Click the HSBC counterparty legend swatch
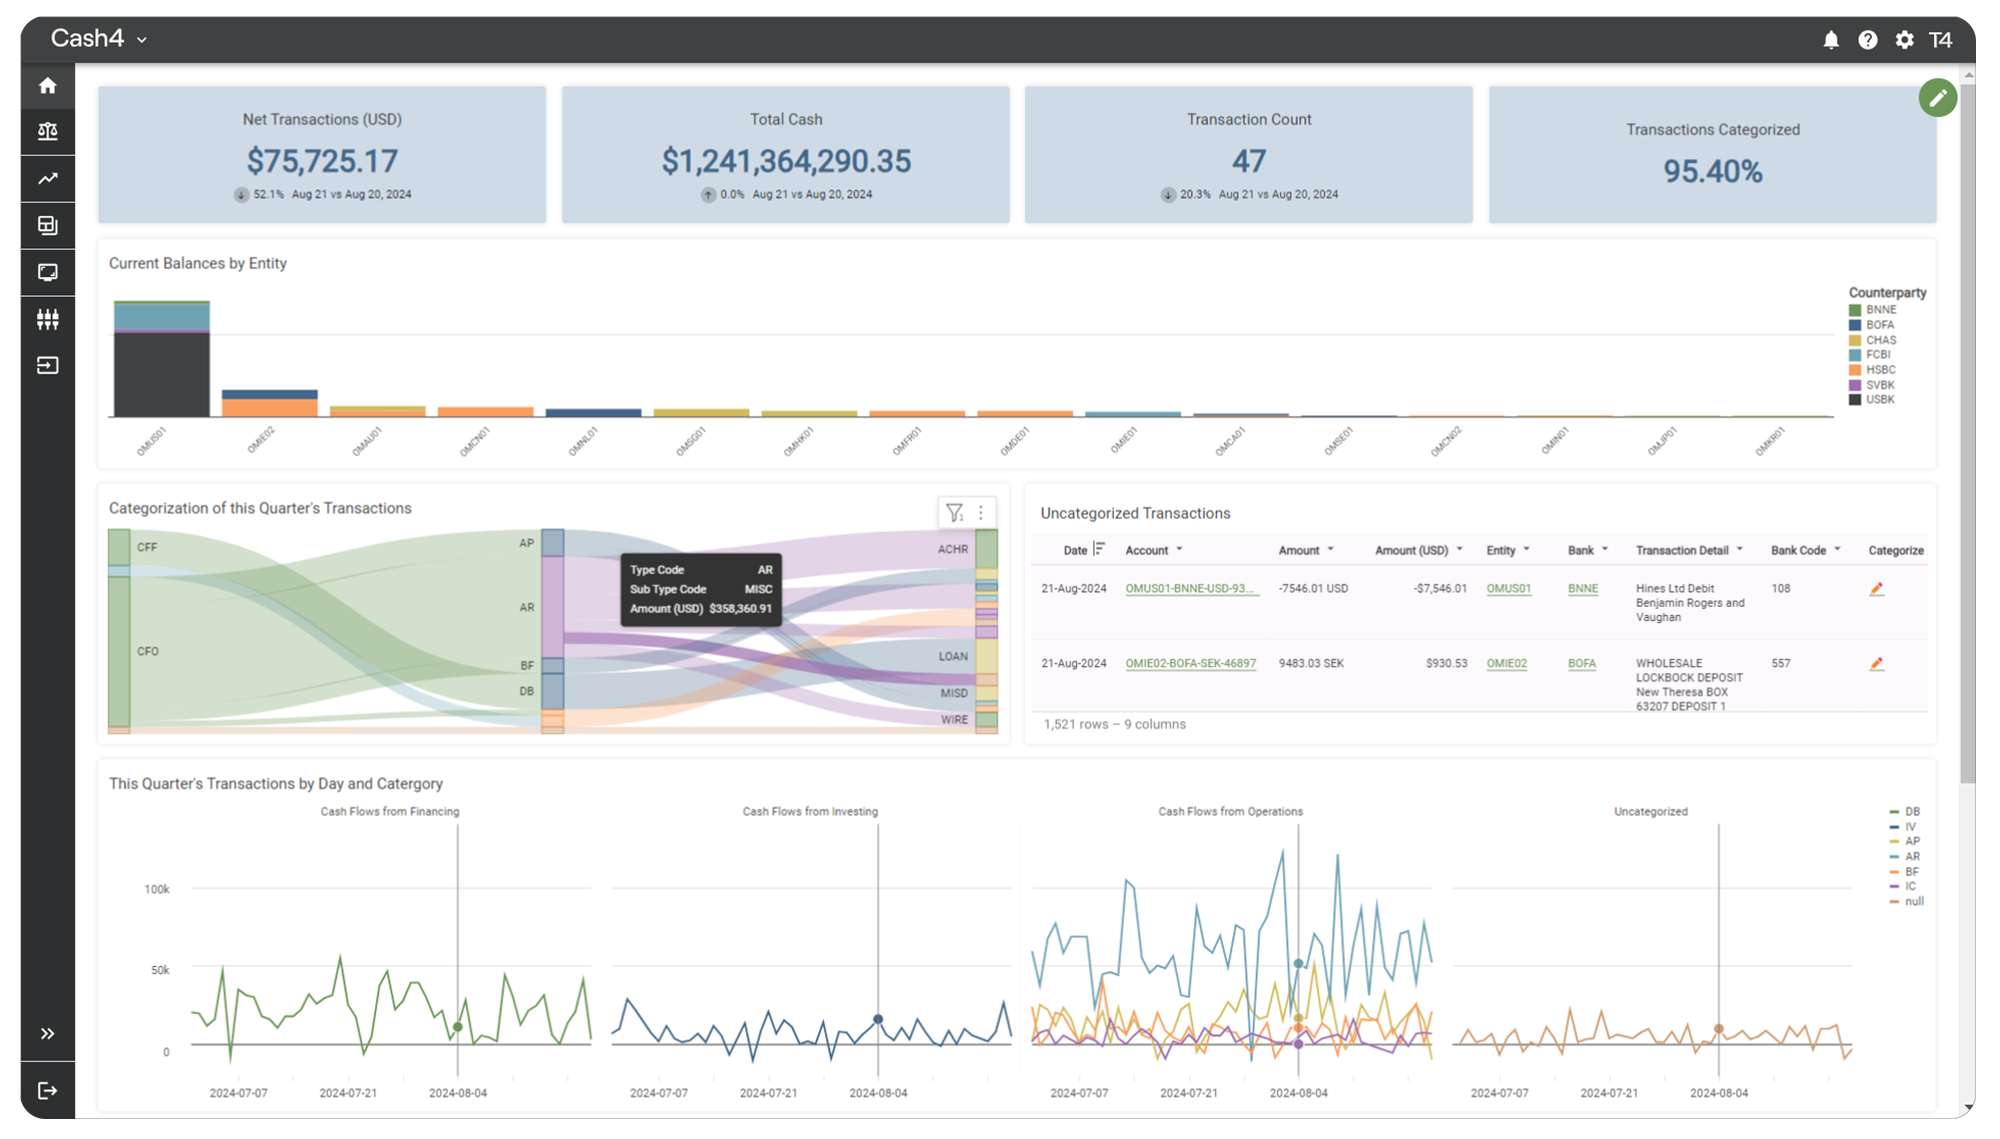The width and height of the screenshot is (2000, 1139). (1855, 370)
